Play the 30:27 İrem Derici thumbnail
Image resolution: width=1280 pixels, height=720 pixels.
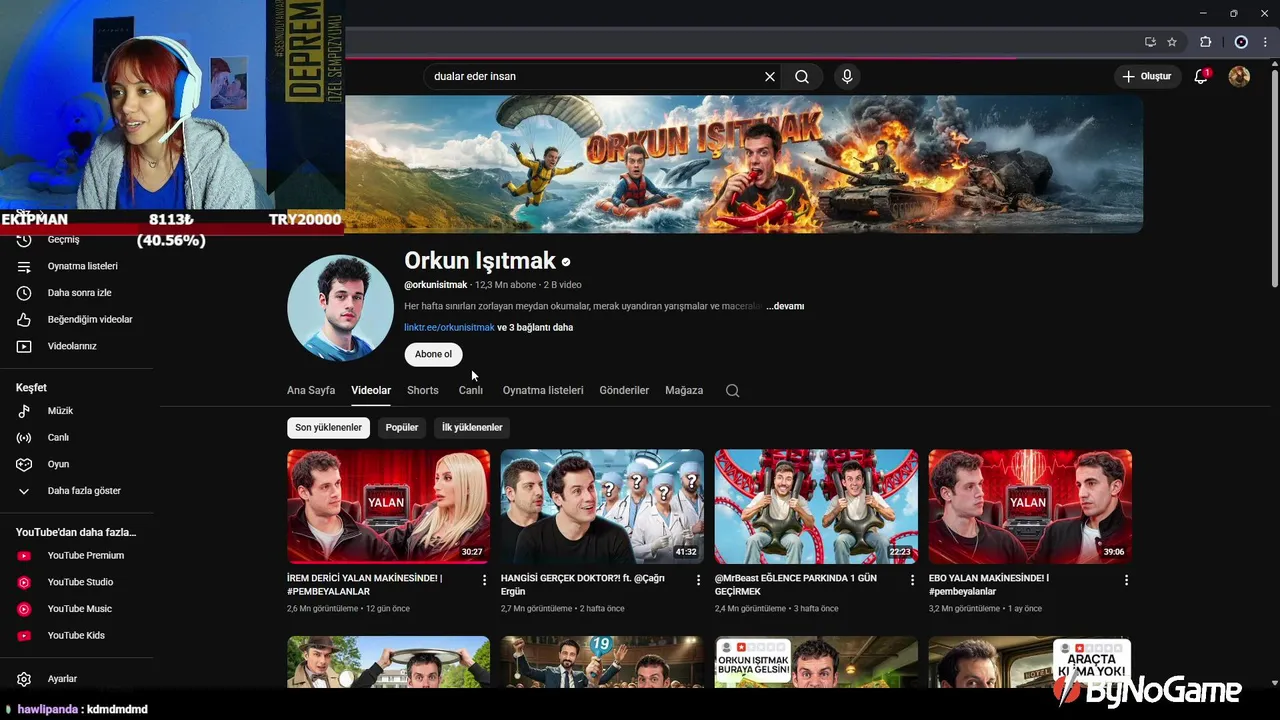[388, 506]
